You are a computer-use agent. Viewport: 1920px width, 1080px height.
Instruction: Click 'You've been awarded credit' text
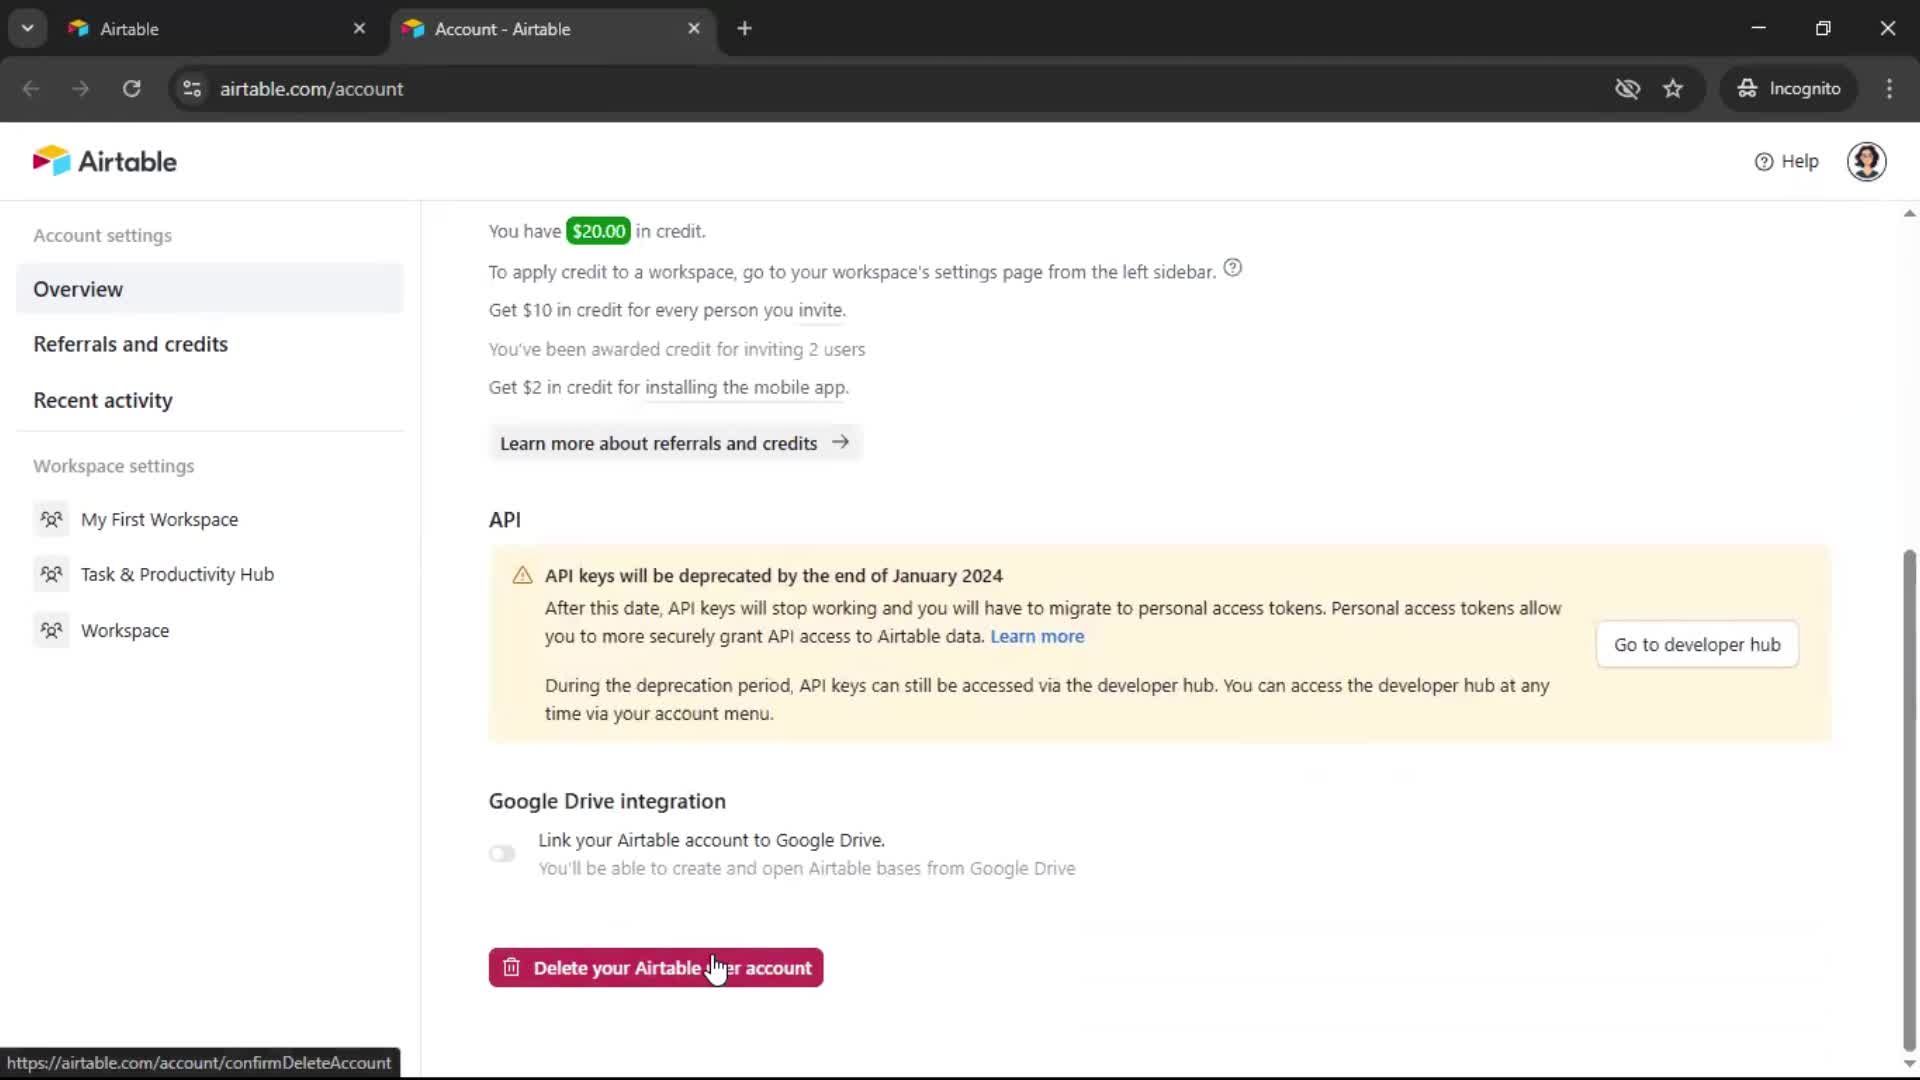[677, 349]
